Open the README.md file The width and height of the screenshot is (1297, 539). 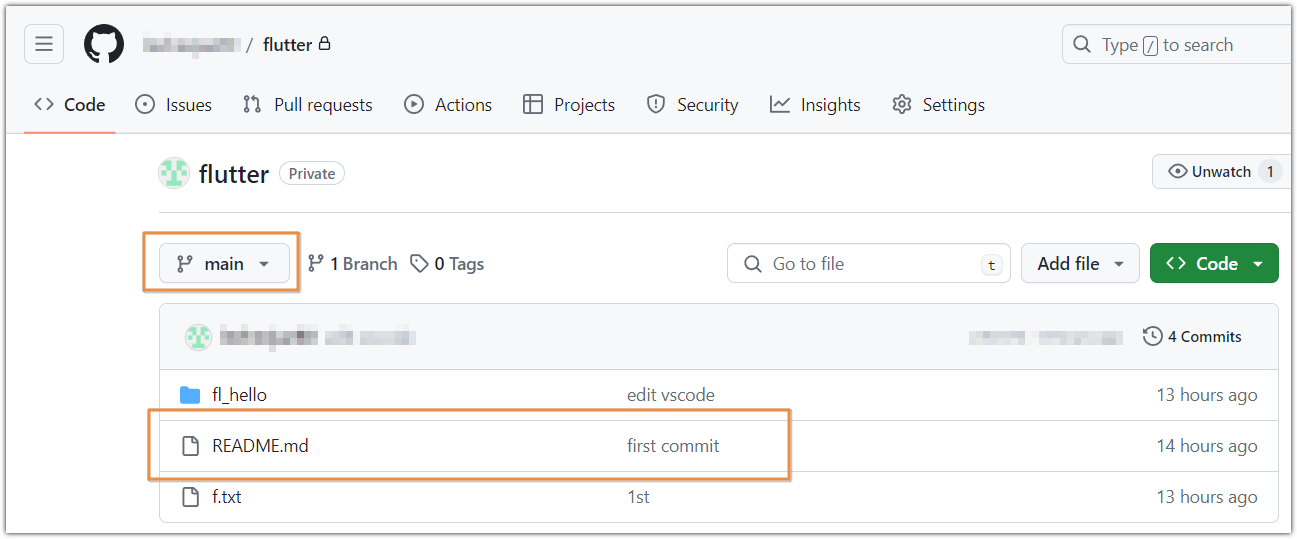[260, 446]
